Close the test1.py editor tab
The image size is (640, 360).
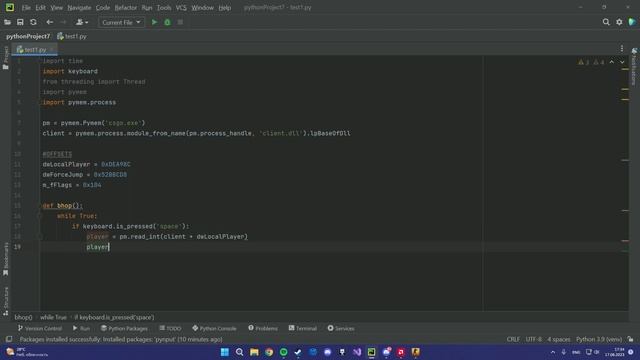pos(52,49)
